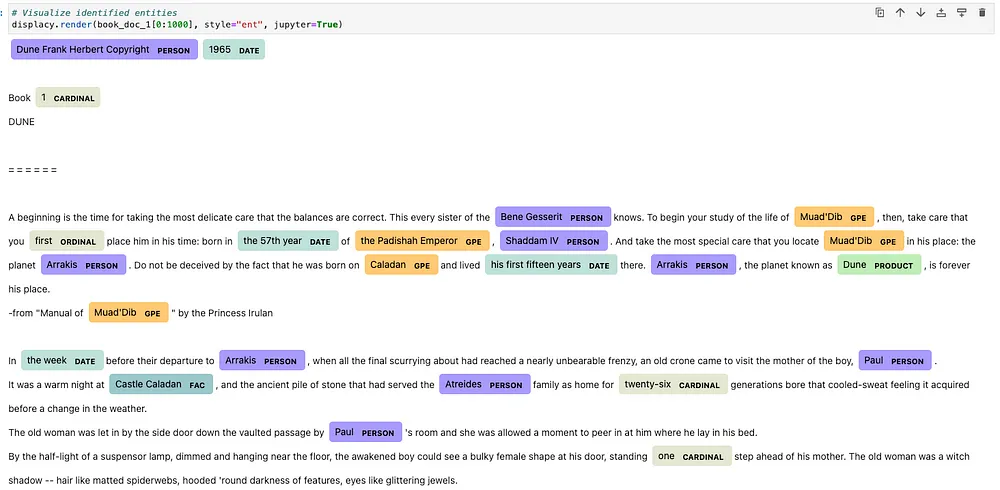Select 'the 57th year' DATE entity

288,241
